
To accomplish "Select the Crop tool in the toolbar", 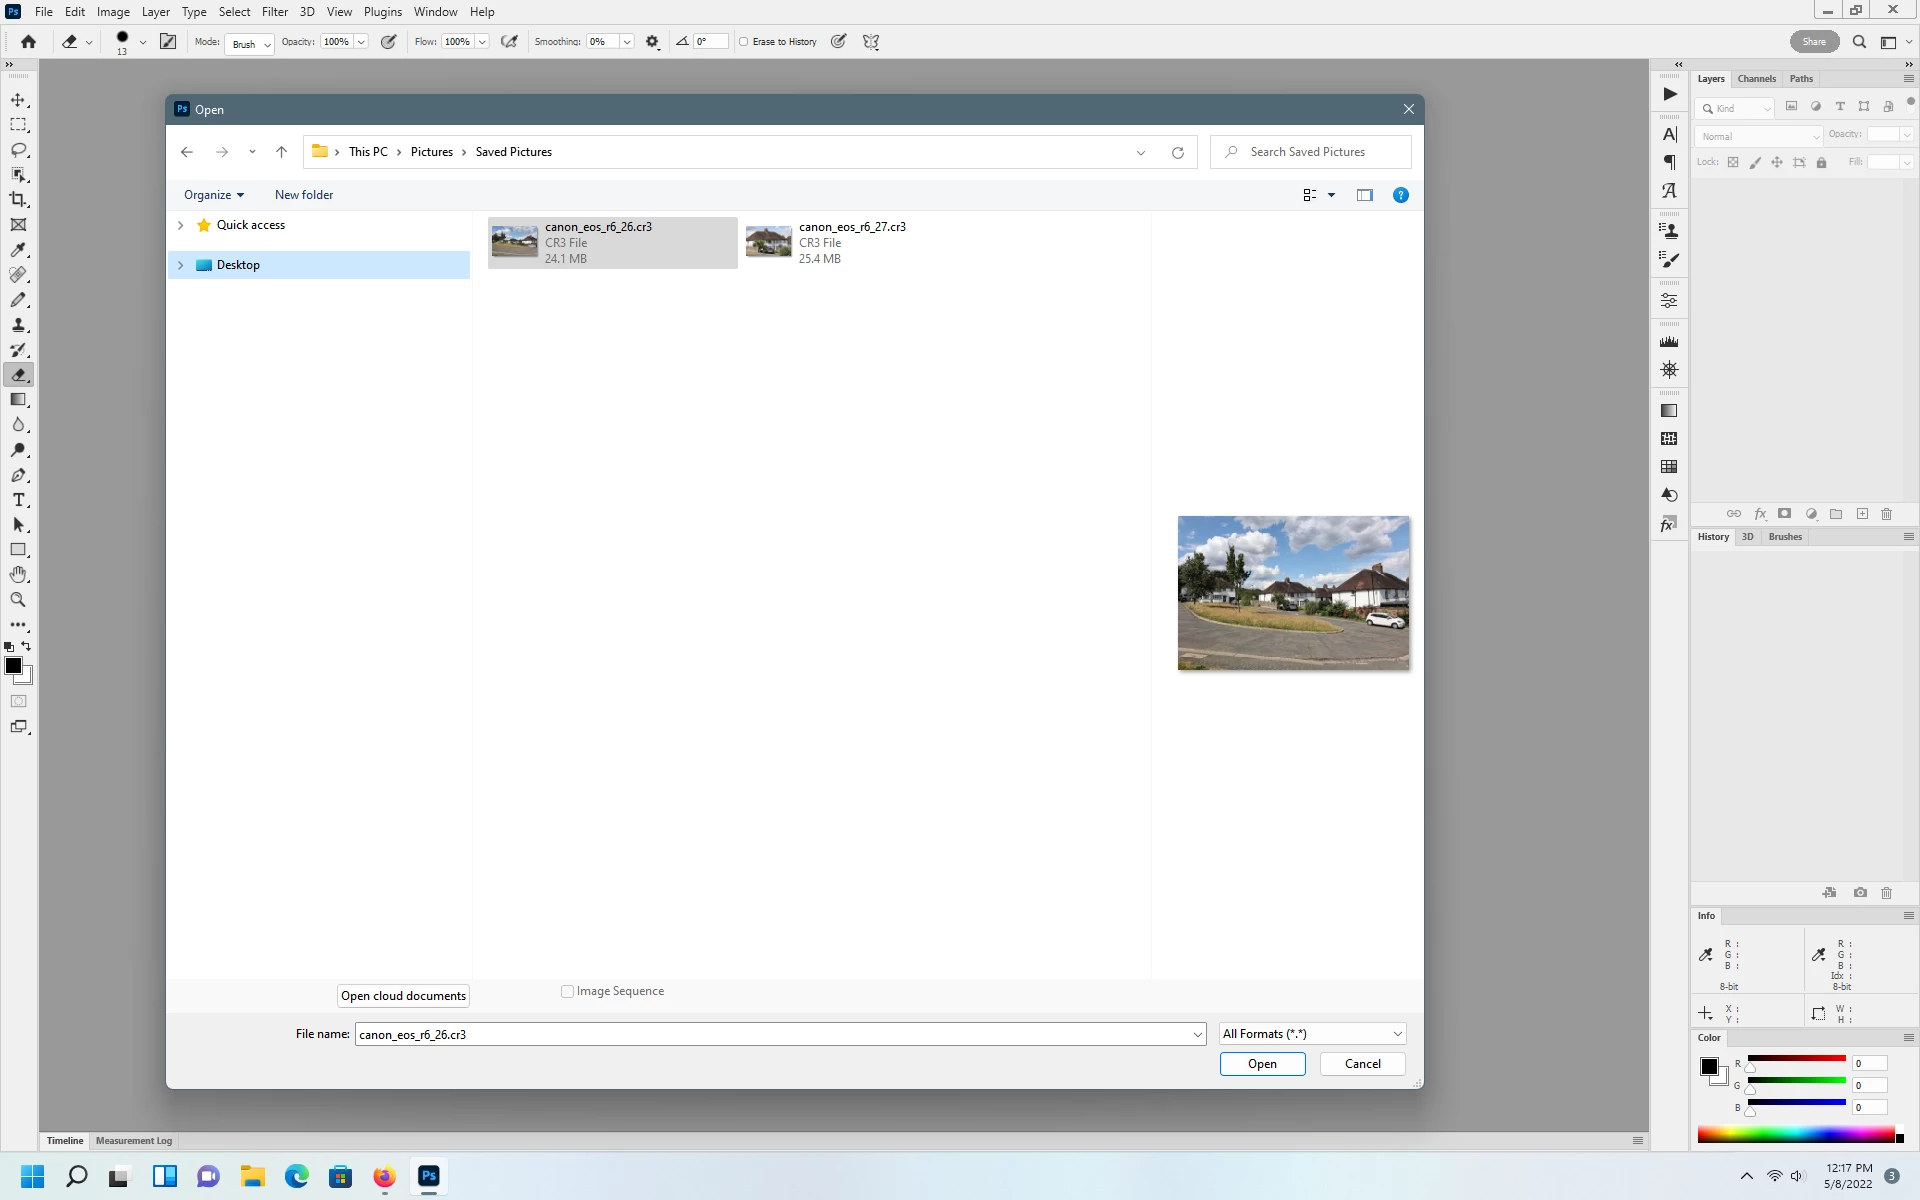I will pyautogui.click(x=18, y=200).
